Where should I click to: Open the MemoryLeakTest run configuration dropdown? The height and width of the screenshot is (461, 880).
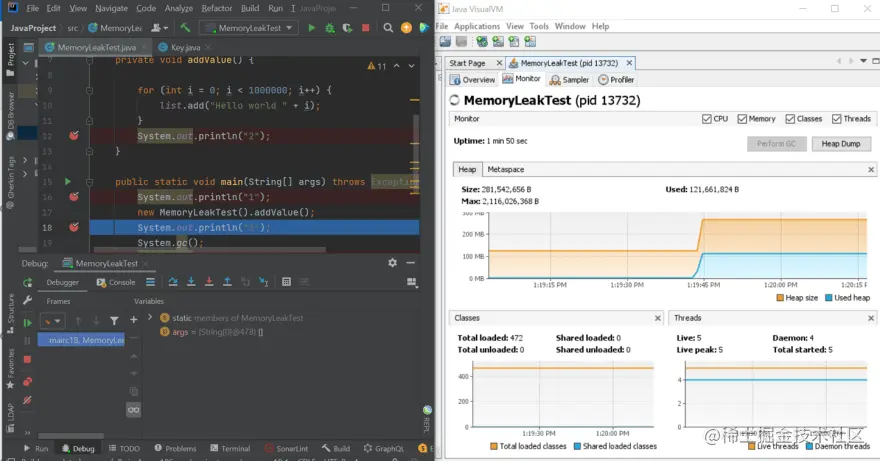tap(248, 28)
